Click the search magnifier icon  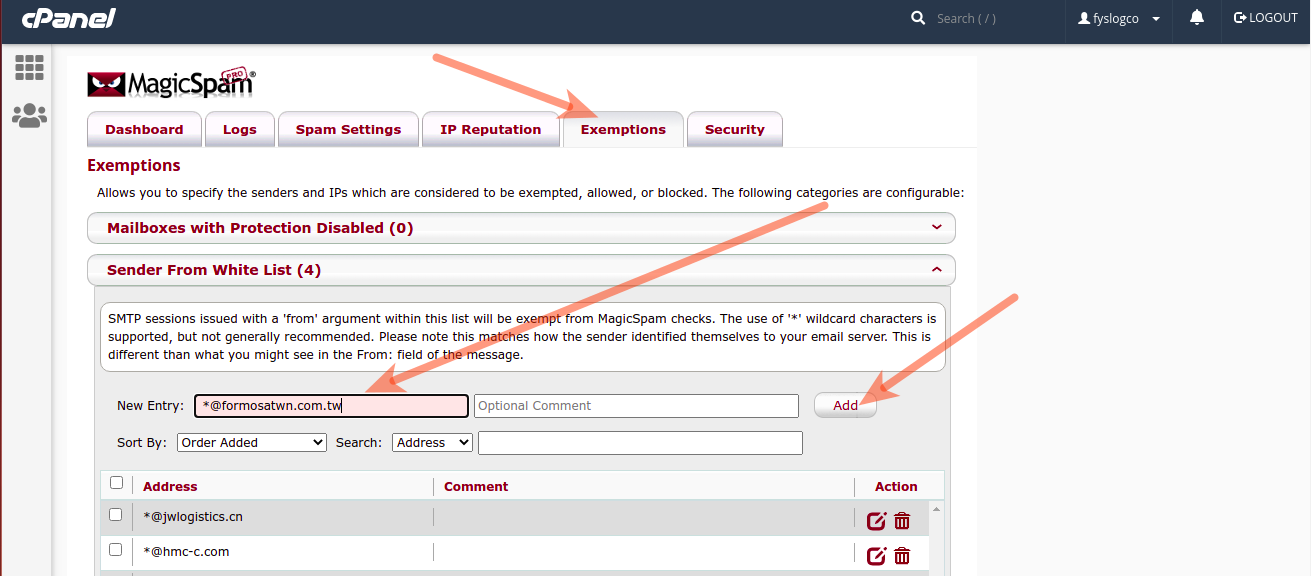click(x=918, y=18)
